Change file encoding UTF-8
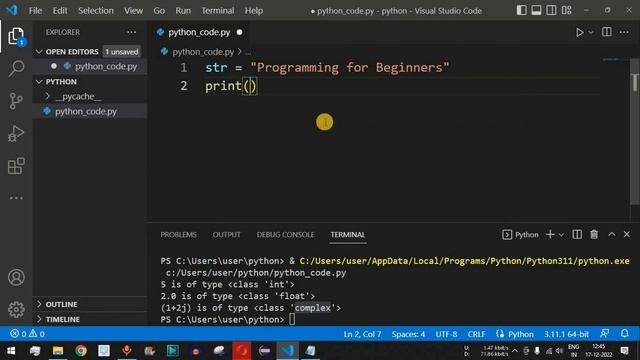The image size is (640, 360). click(x=446, y=334)
